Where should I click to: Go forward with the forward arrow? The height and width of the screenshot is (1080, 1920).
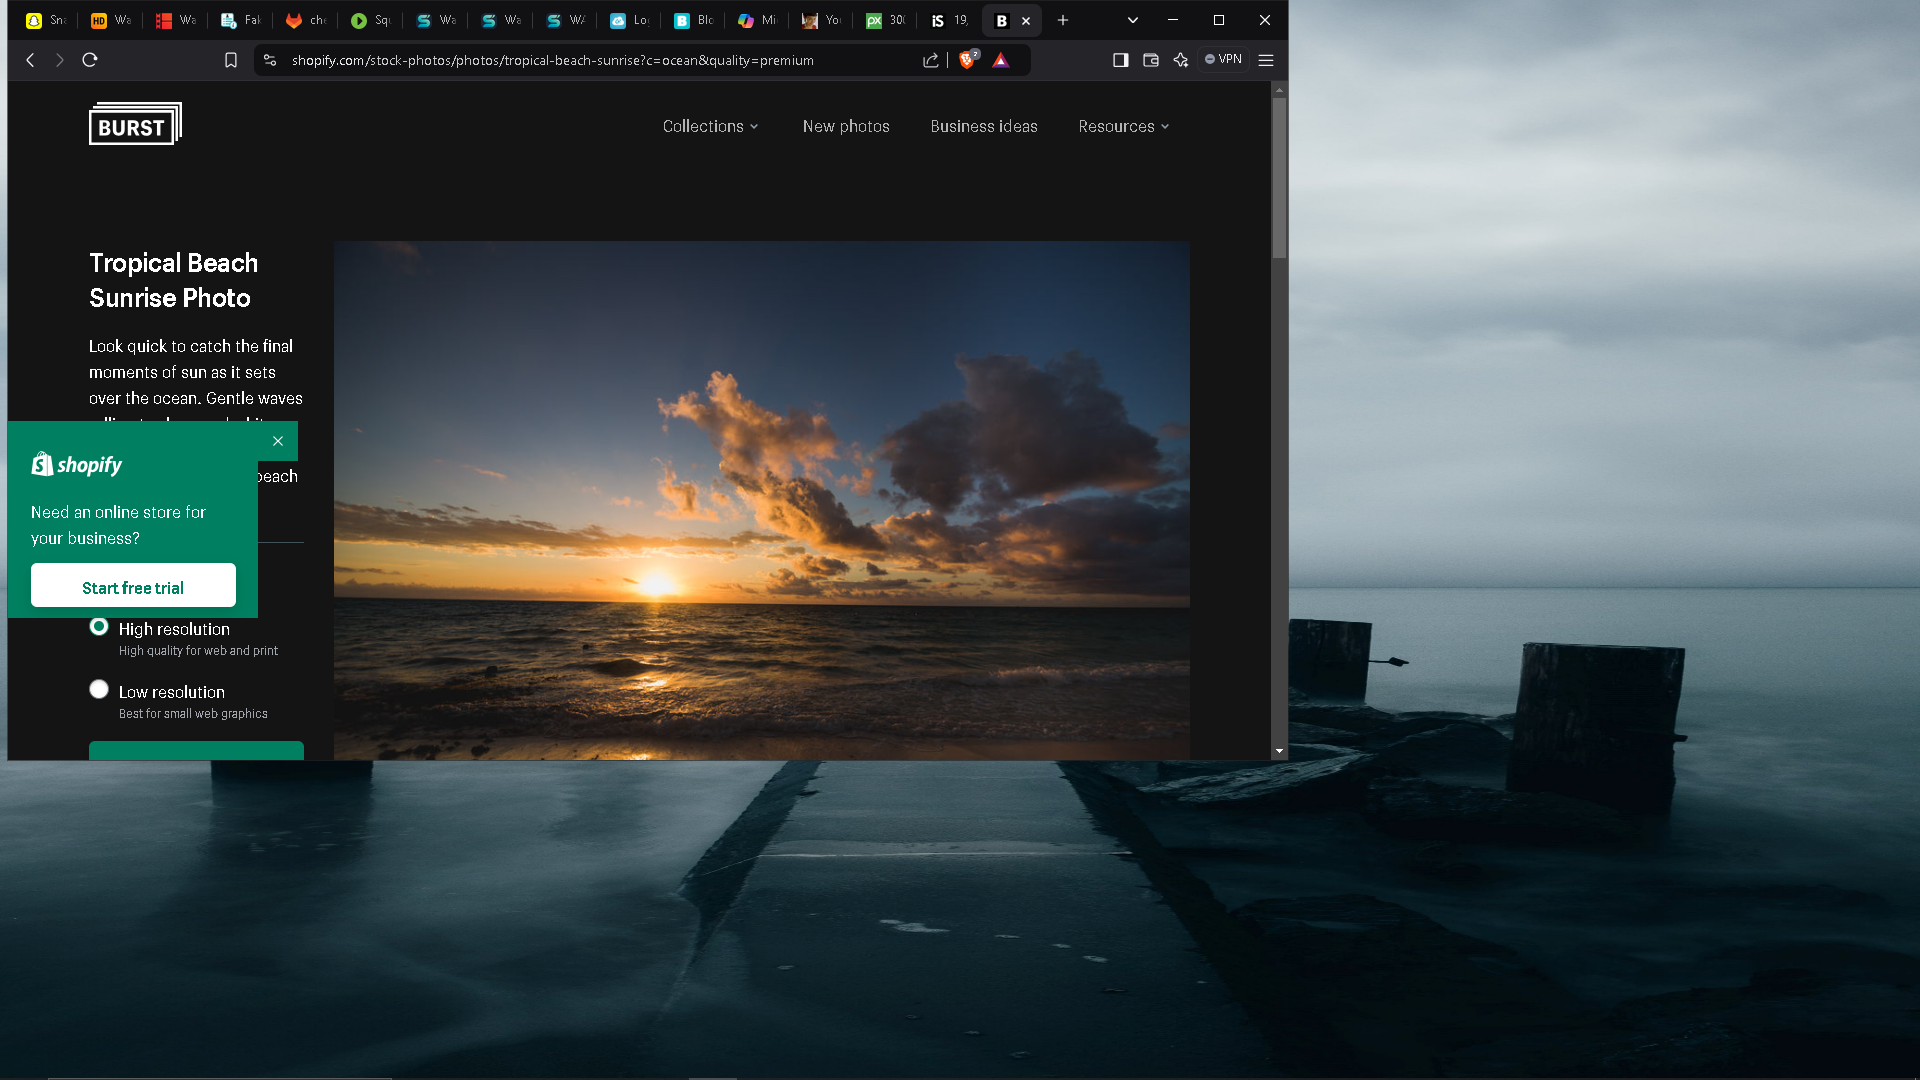60,60
